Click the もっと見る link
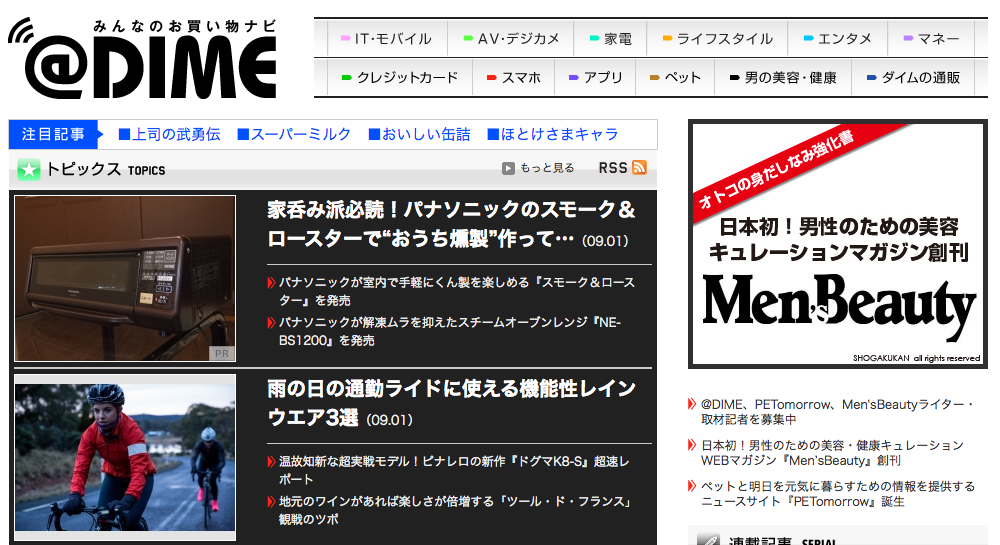This screenshot has width=1000, height=545. 547,168
